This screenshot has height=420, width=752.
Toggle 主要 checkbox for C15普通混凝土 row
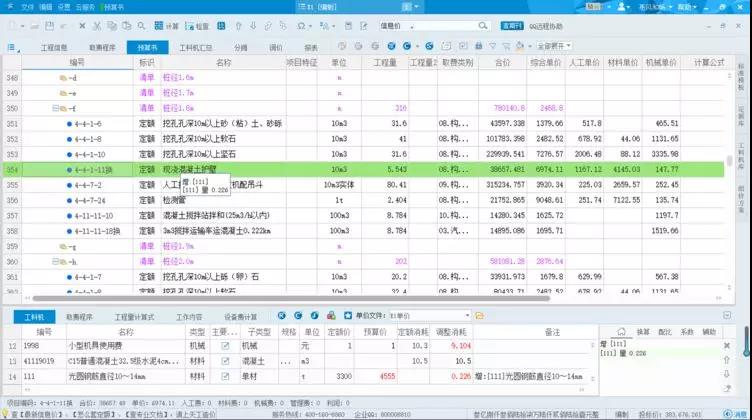click(x=225, y=360)
